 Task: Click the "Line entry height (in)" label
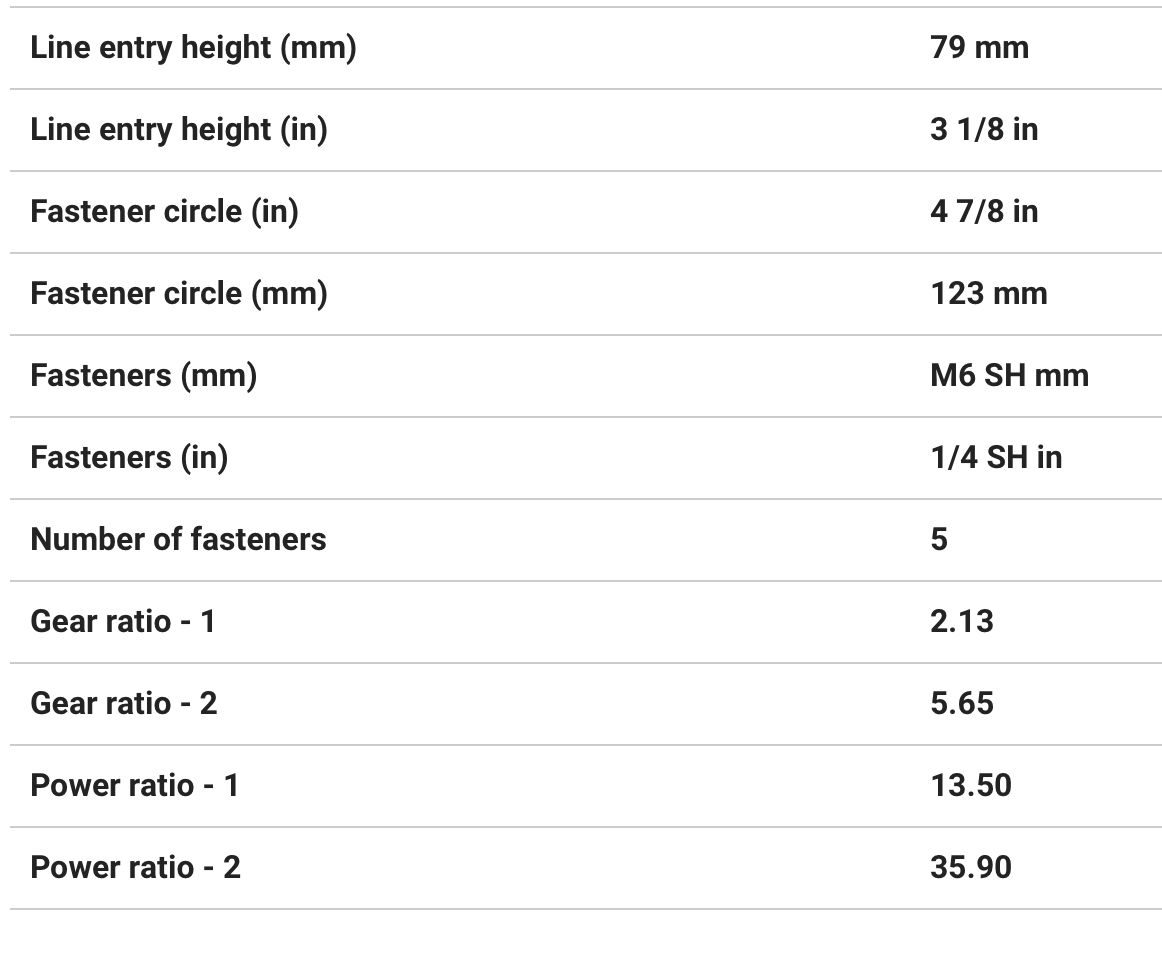coord(179,130)
